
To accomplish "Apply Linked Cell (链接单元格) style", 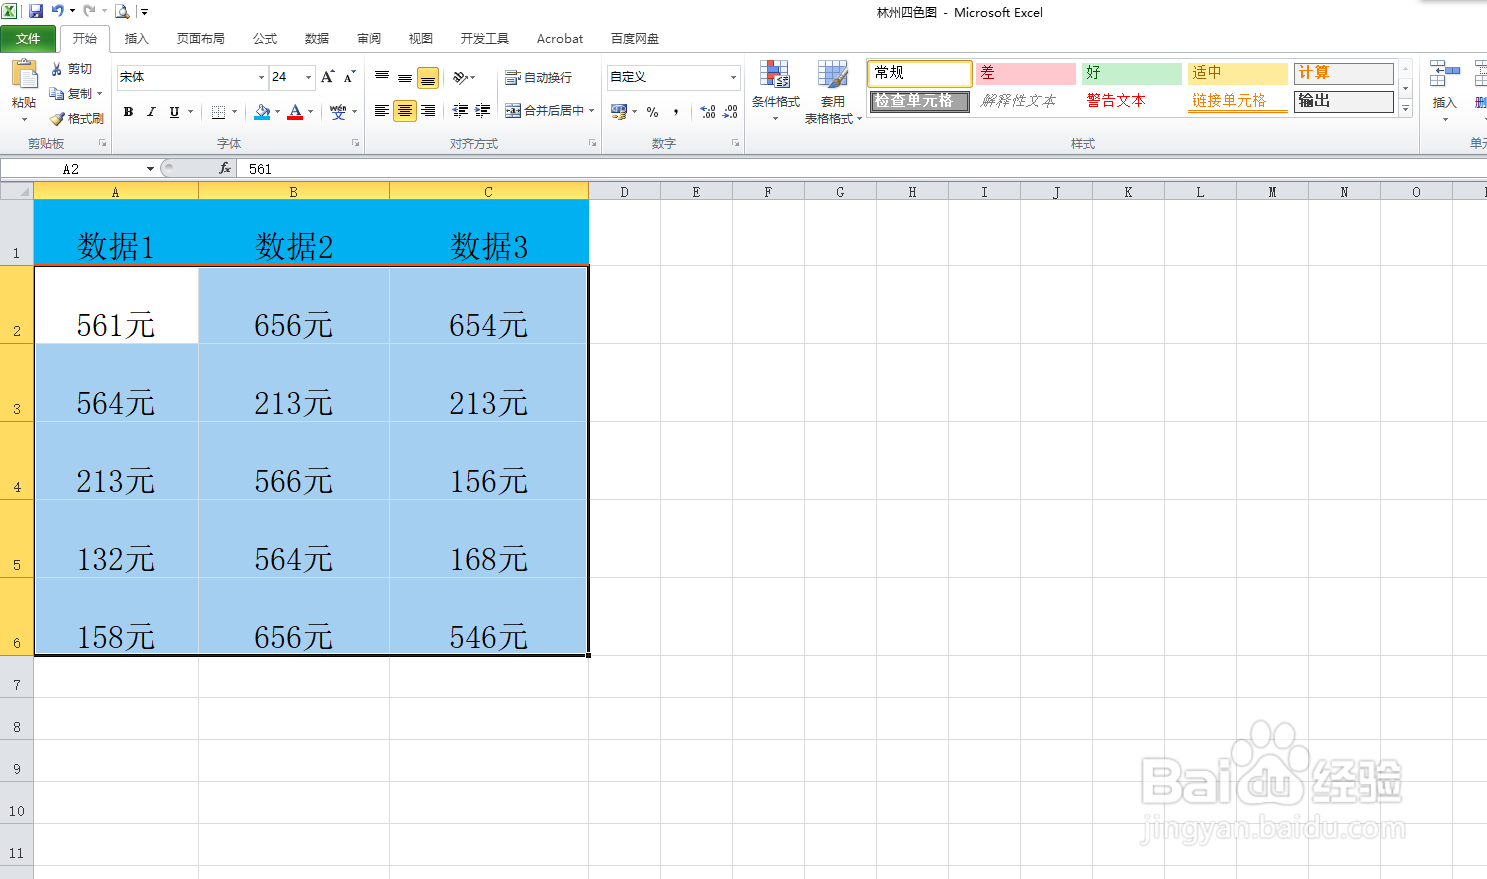I will [1237, 101].
